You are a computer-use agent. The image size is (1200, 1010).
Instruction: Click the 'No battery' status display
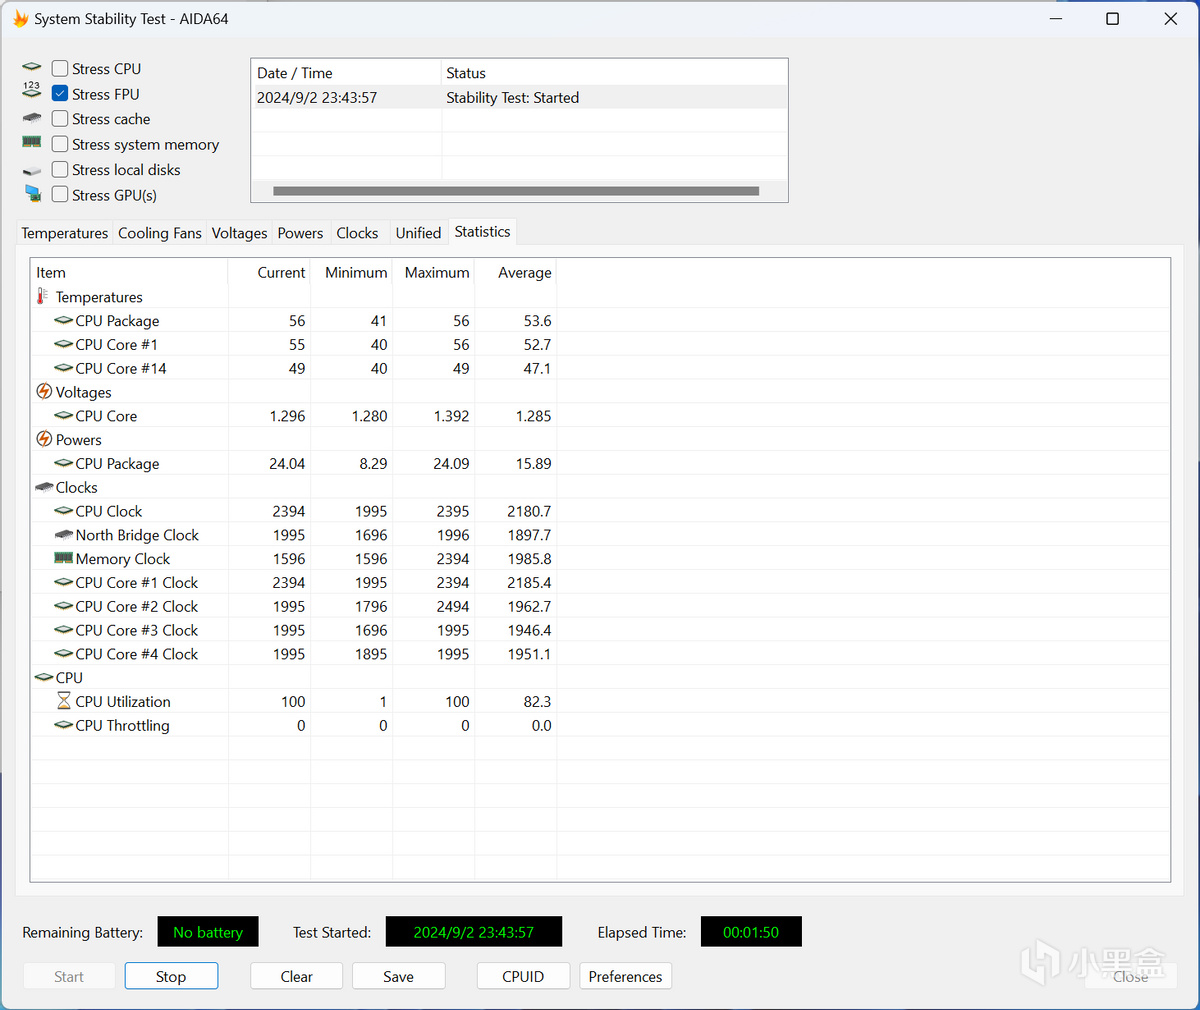pos(208,932)
